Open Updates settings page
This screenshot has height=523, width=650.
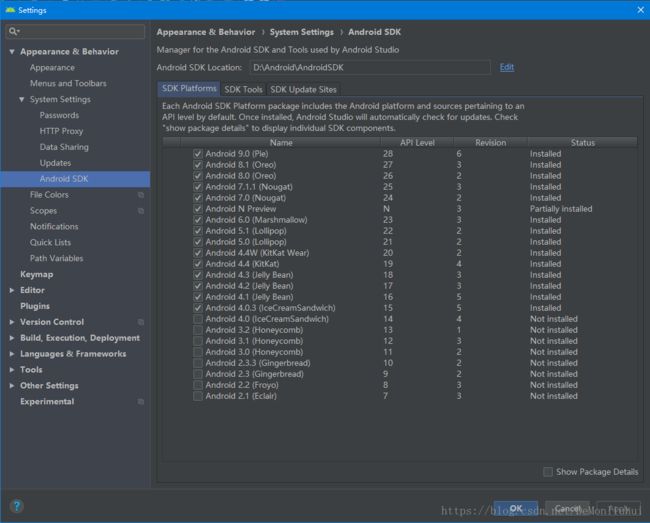pyautogui.click(x=55, y=163)
